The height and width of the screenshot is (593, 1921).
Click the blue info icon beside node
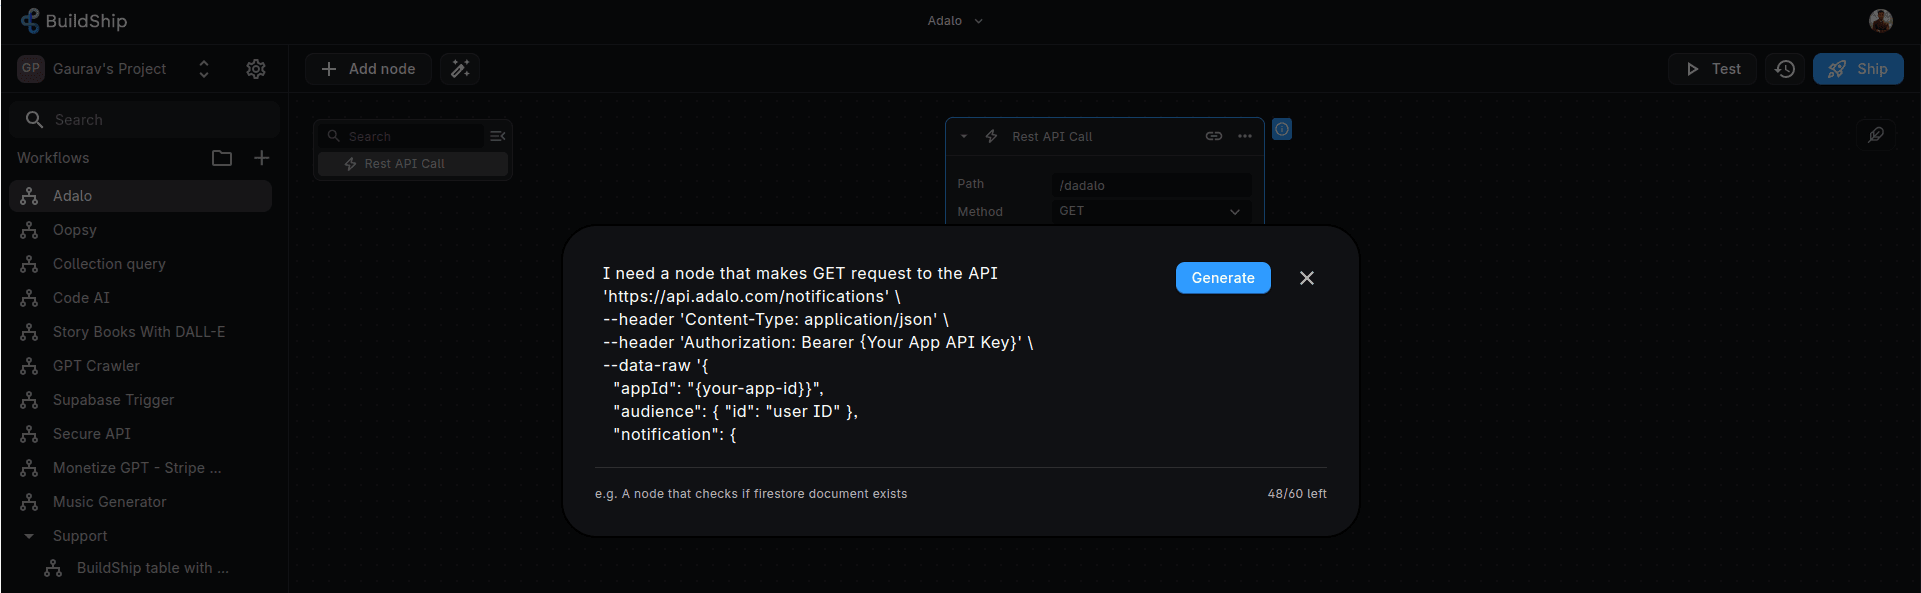(x=1282, y=129)
